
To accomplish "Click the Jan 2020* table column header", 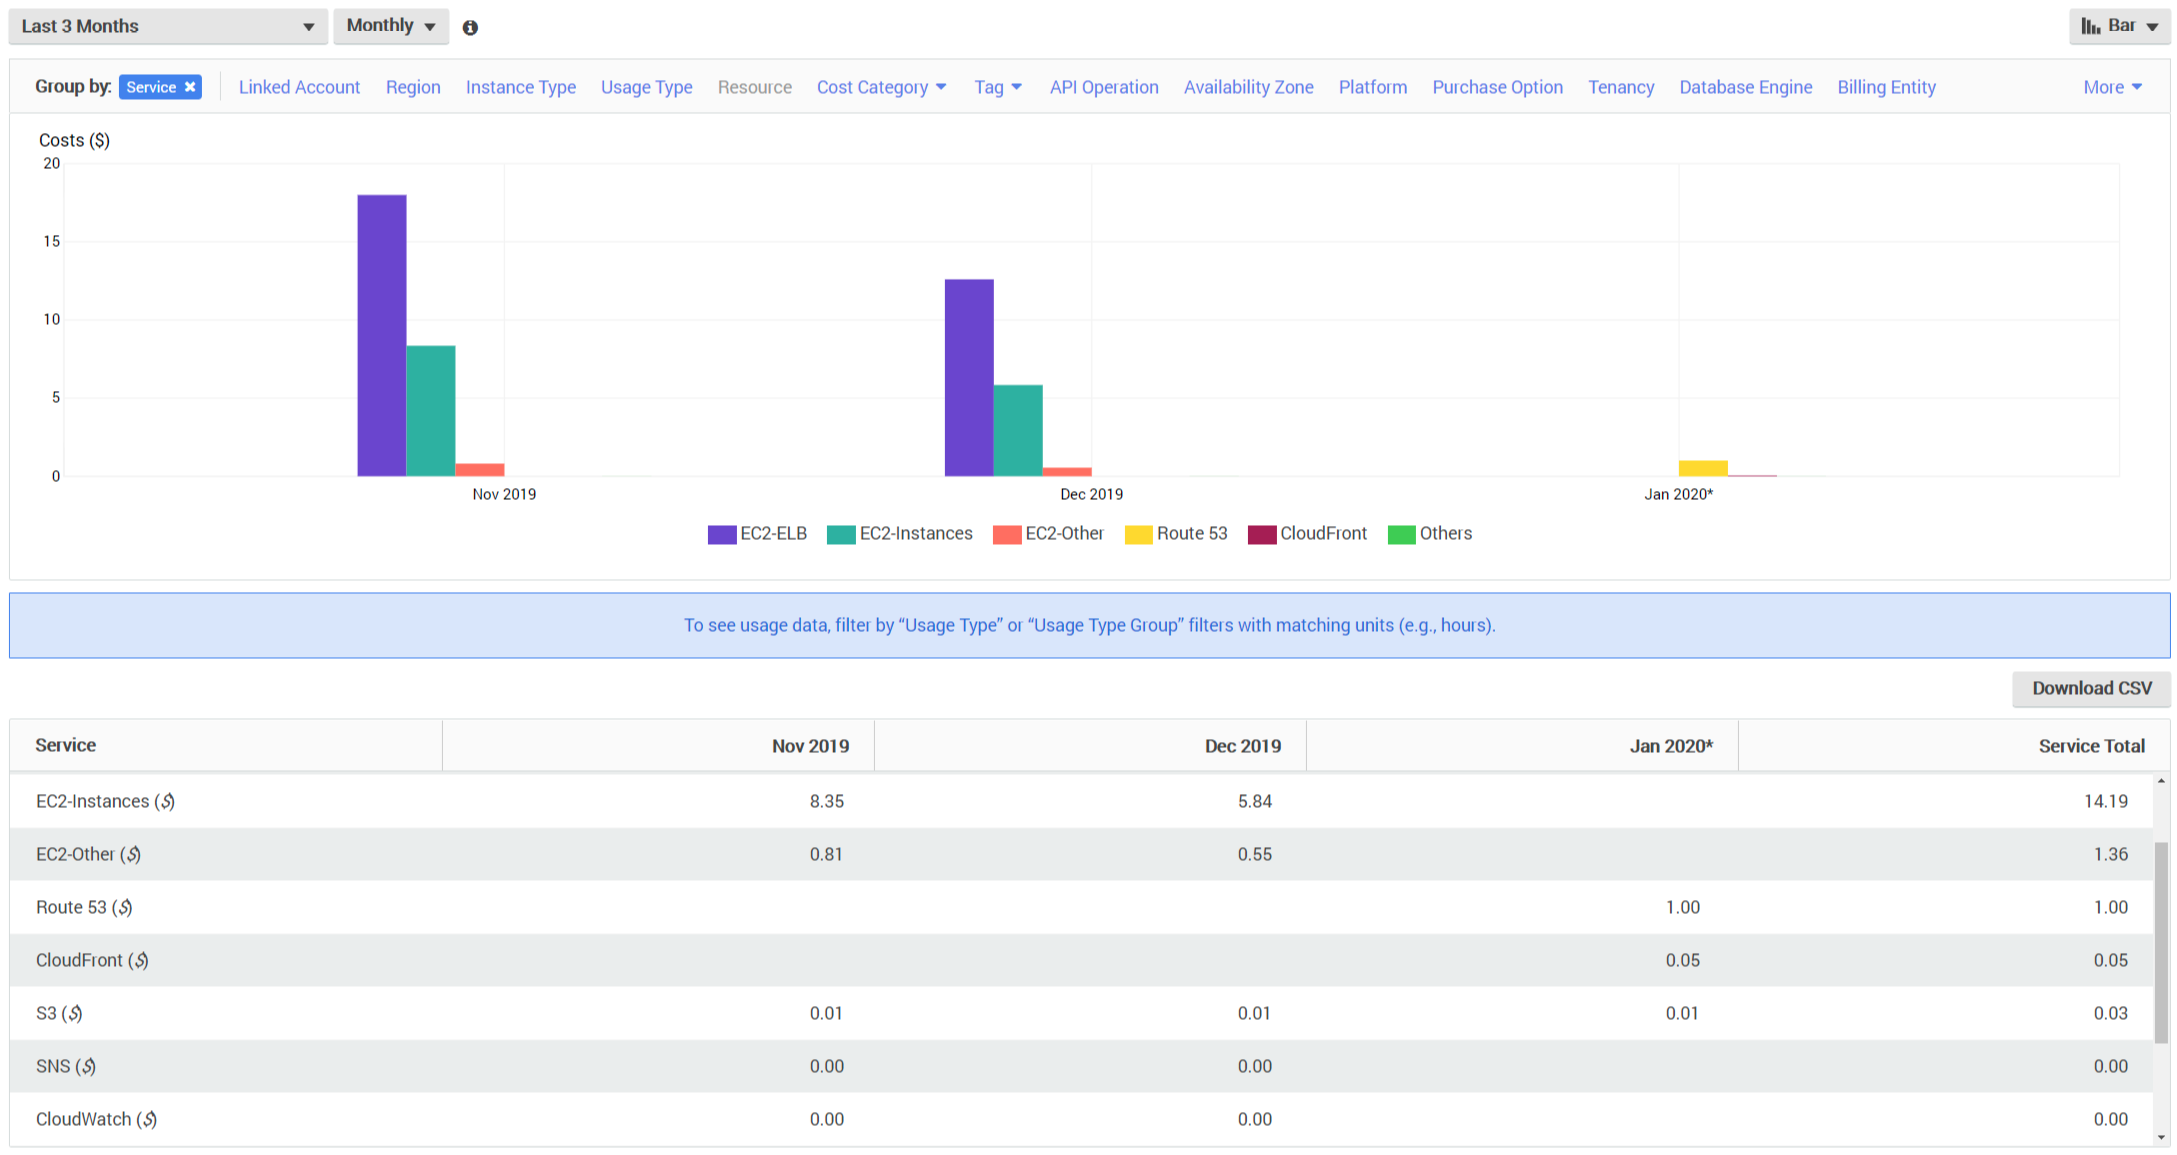I will 1522,745.
